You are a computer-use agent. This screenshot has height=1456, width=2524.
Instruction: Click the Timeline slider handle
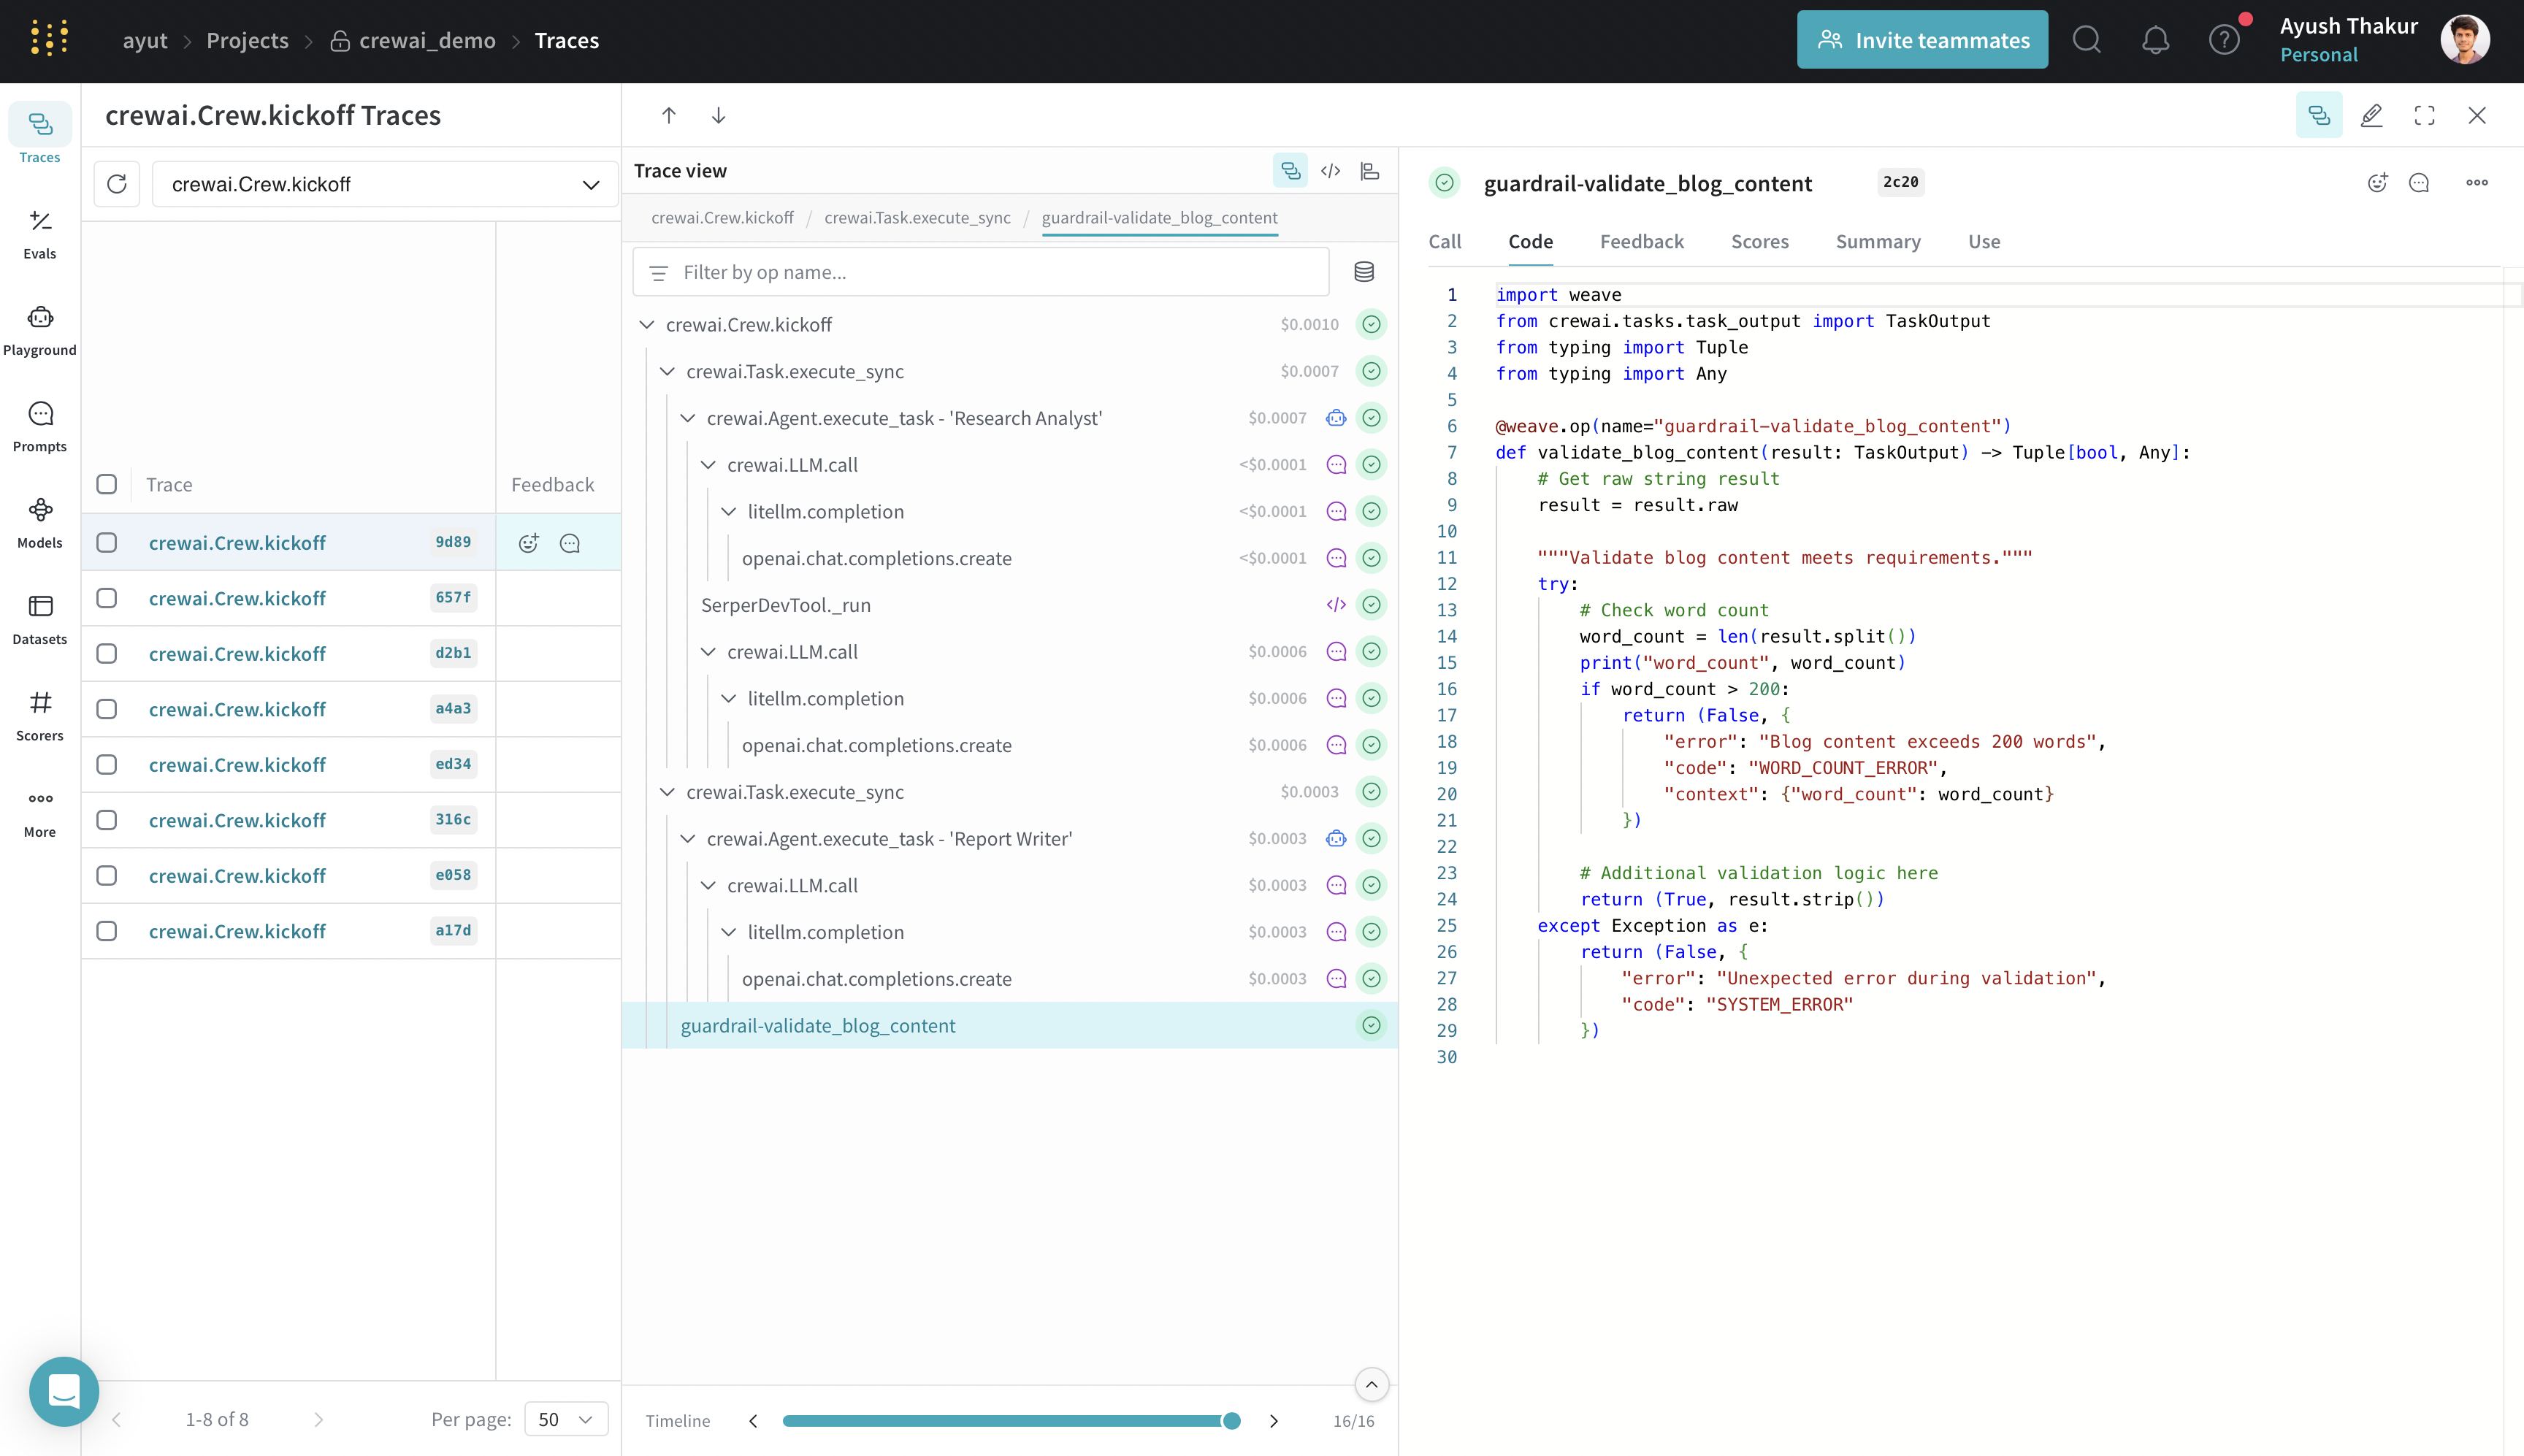point(1232,1421)
